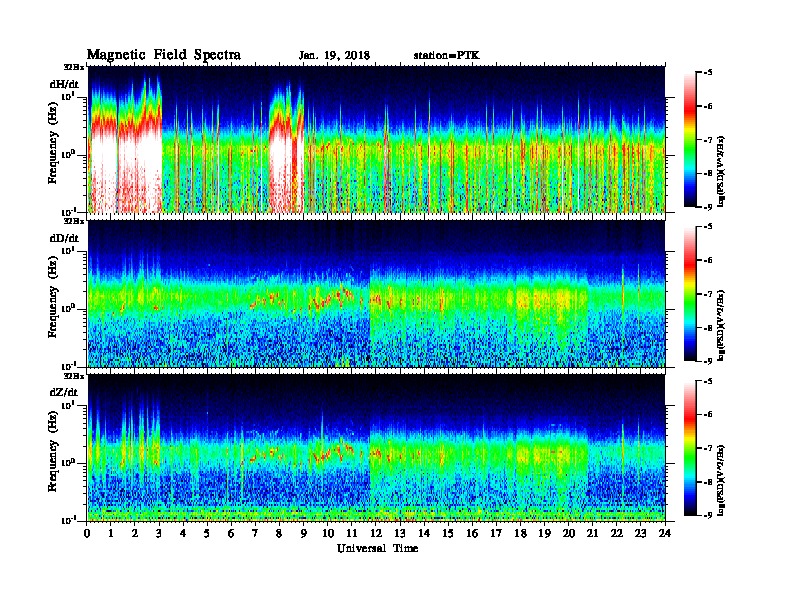Click hour tick label 24 on the time axis

coord(665,534)
